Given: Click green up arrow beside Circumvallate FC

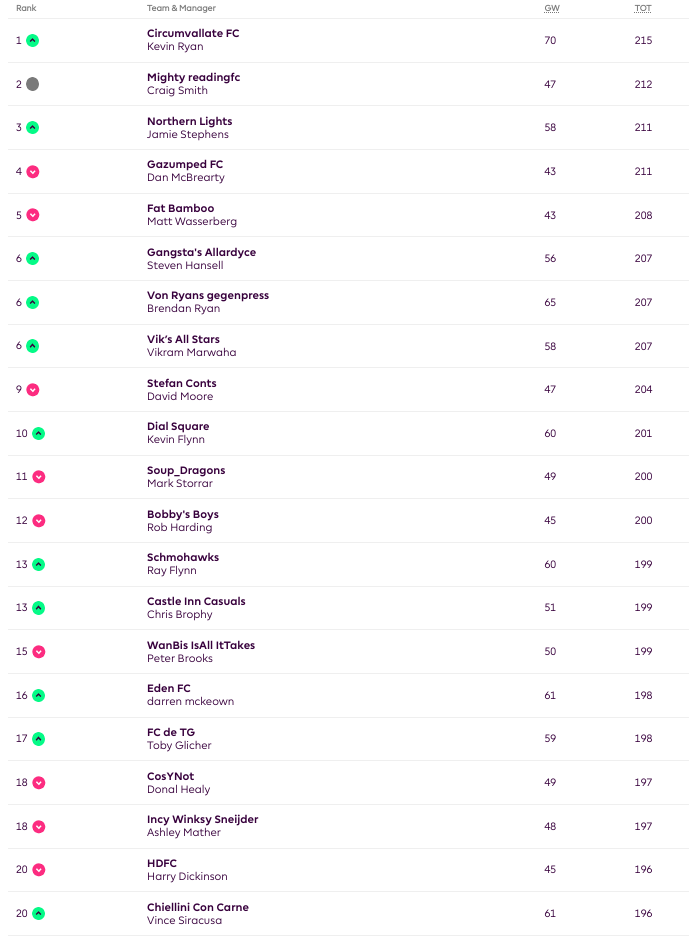Looking at the screenshot, I should (x=32, y=41).
